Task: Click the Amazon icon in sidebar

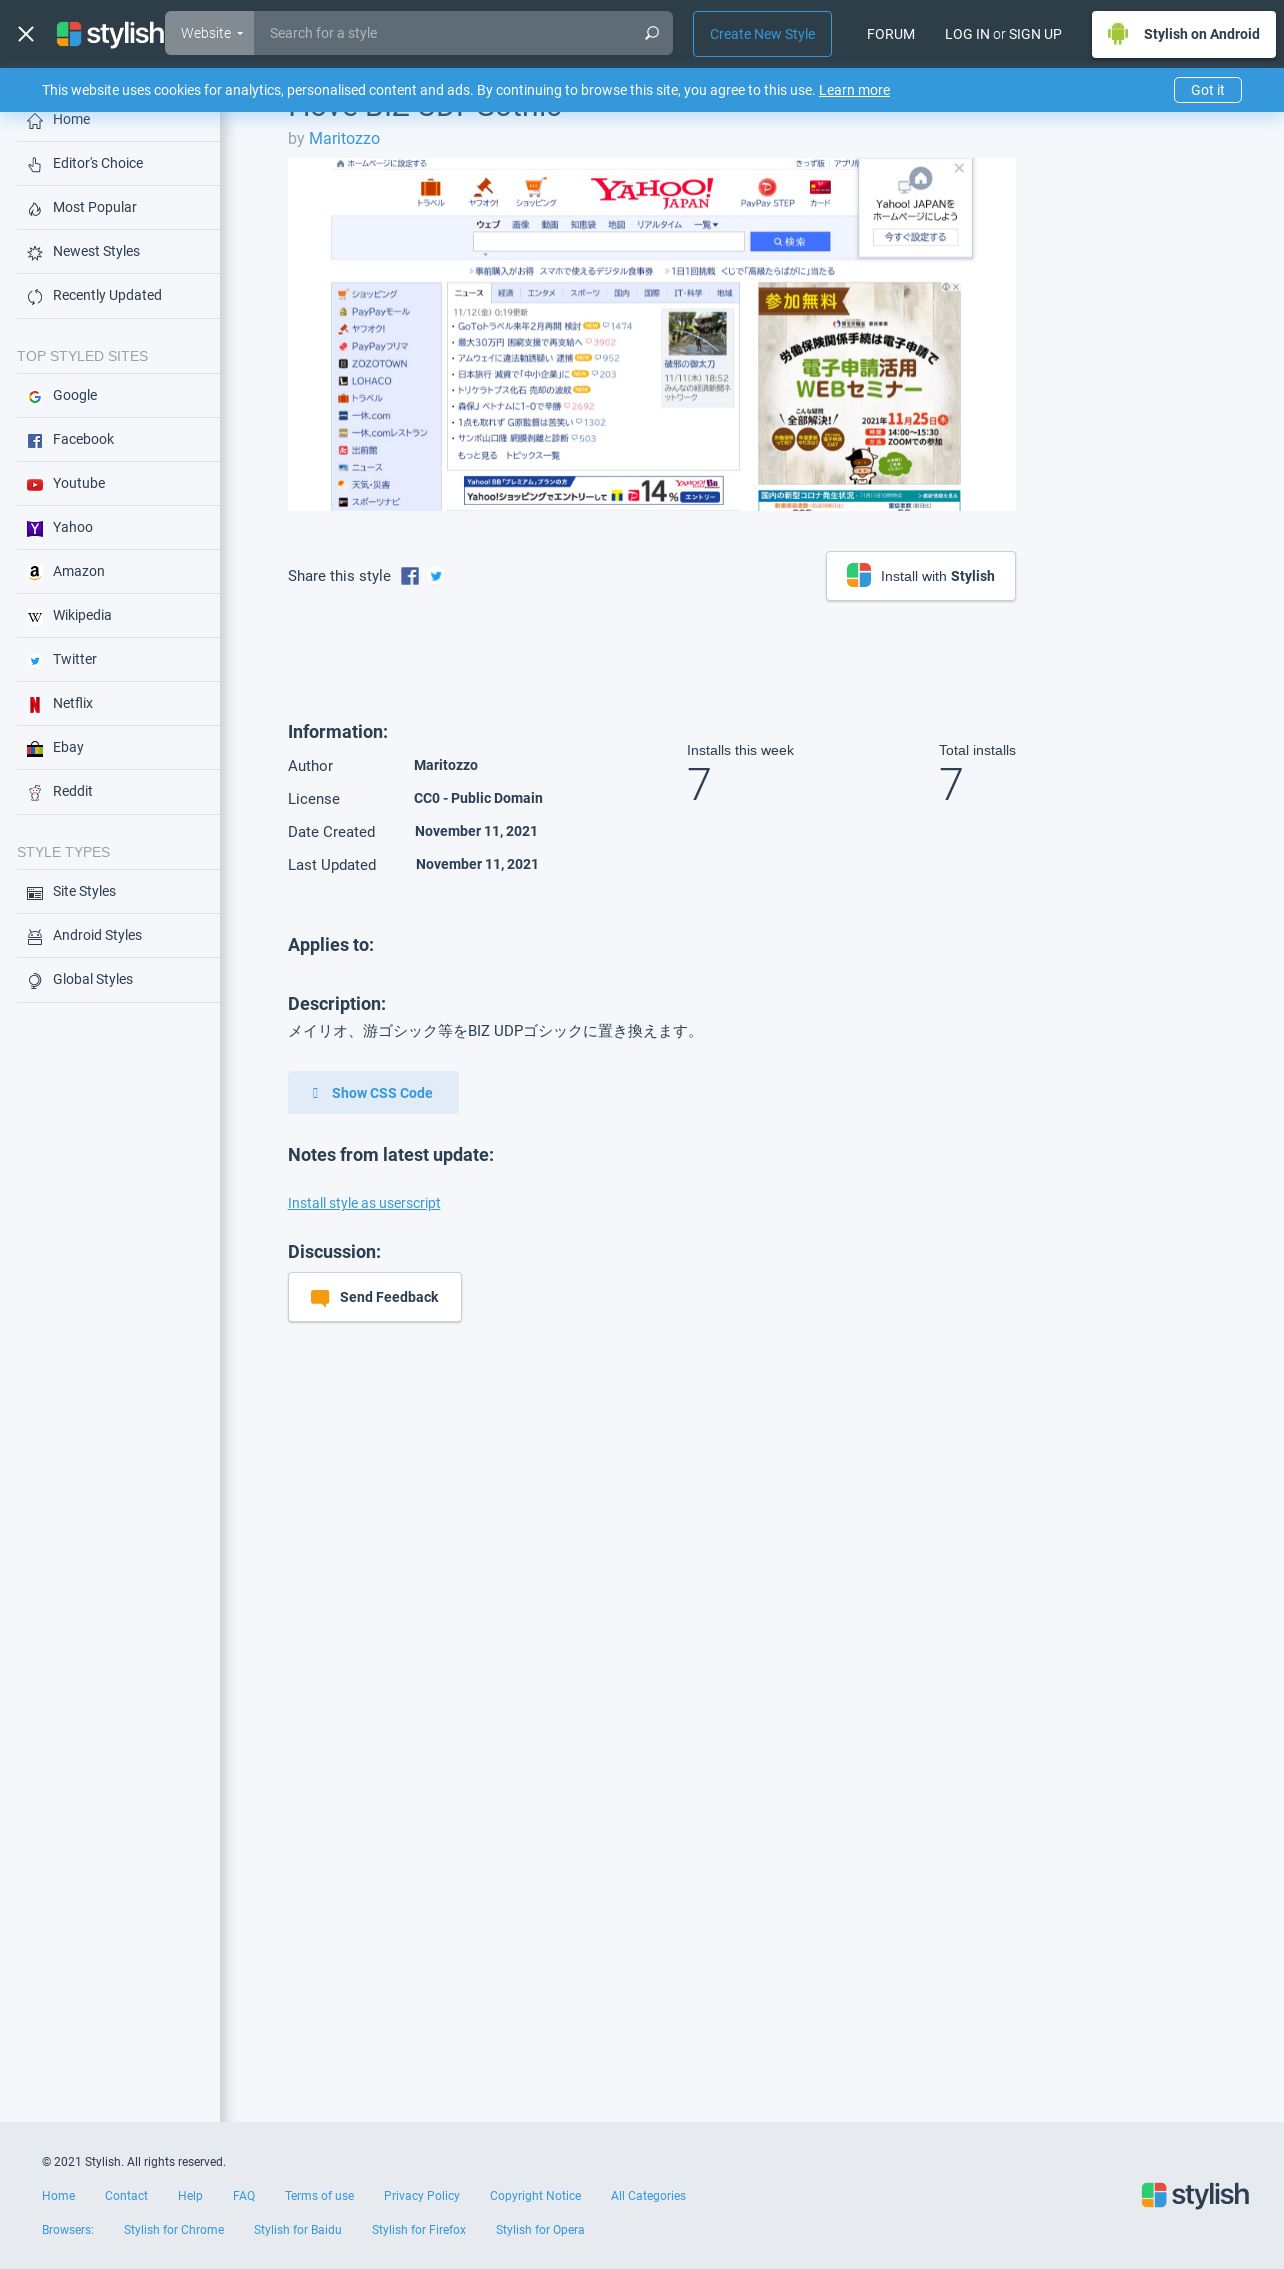Action: point(35,572)
